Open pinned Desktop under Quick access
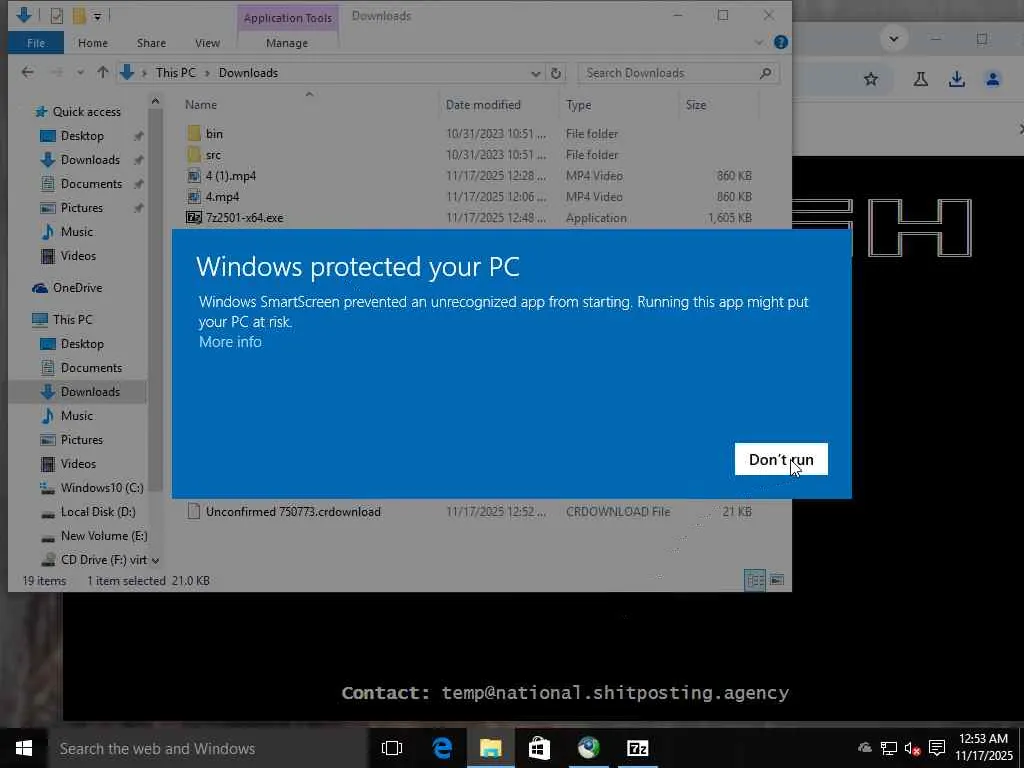The height and width of the screenshot is (768, 1024). [x=82, y=136]
